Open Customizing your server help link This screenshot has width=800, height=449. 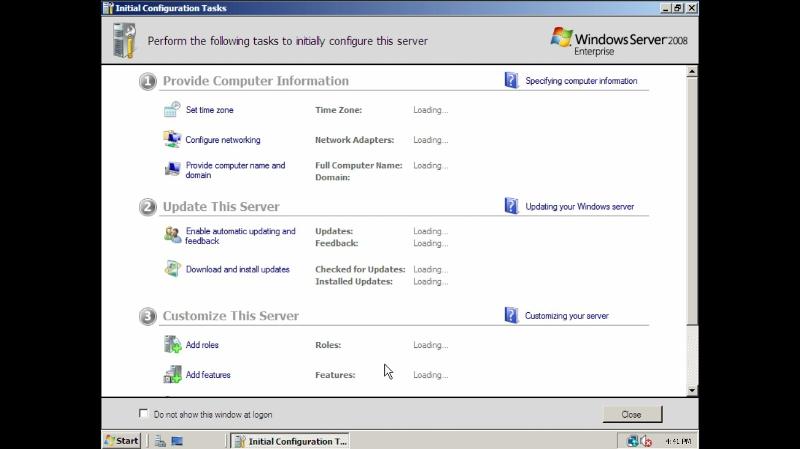(567, 316)
